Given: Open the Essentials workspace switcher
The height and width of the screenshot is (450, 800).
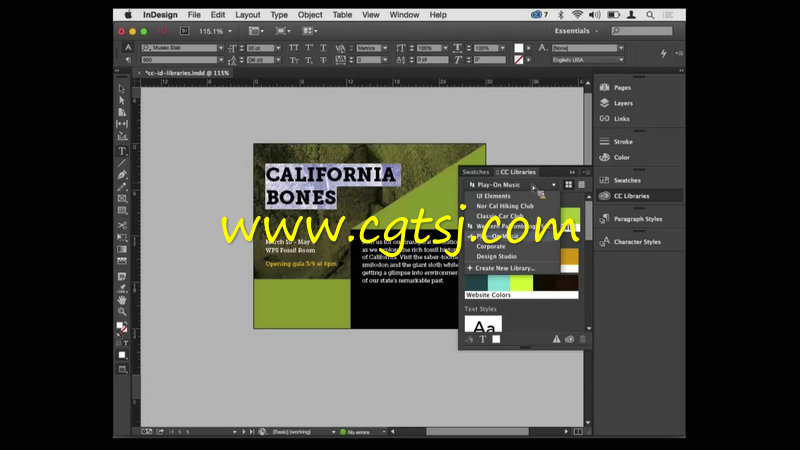Looking at the screenshot, I should [x=576, y=31].
